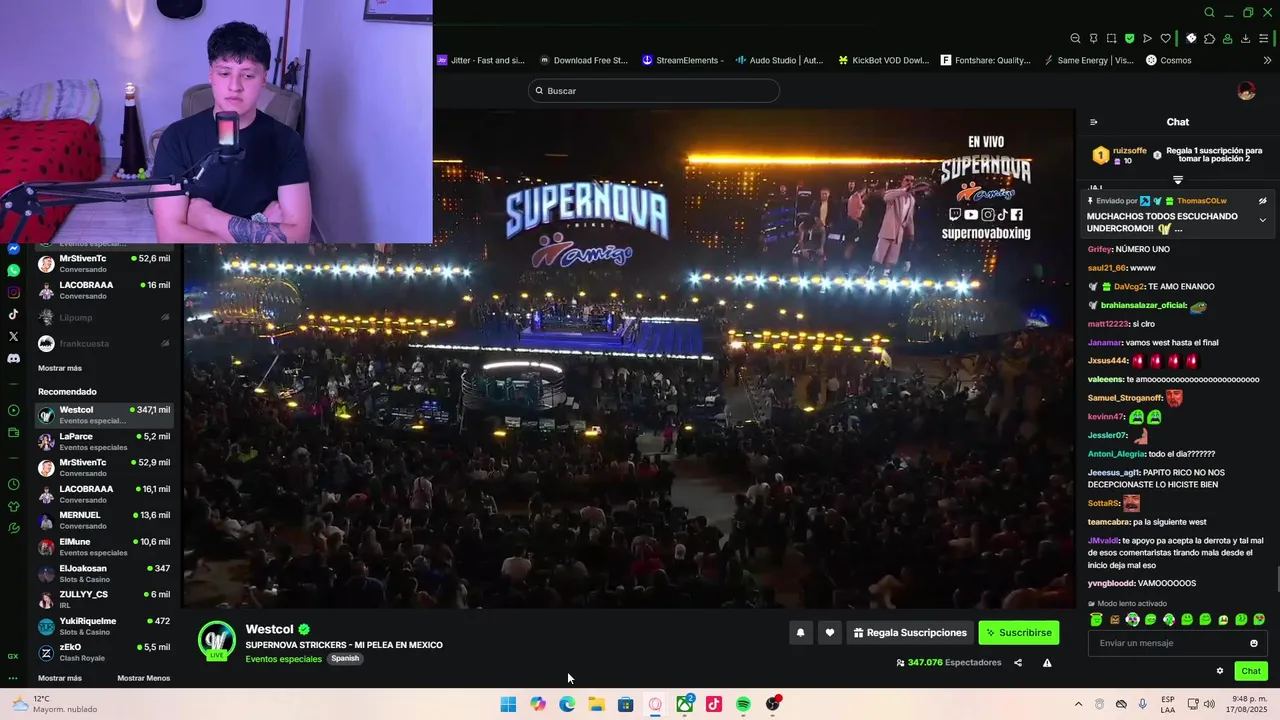Viewport: 1280px width, 720px height.
Task: Select YukiRiquelme channel in sidebar
Action: click(104, 626)
